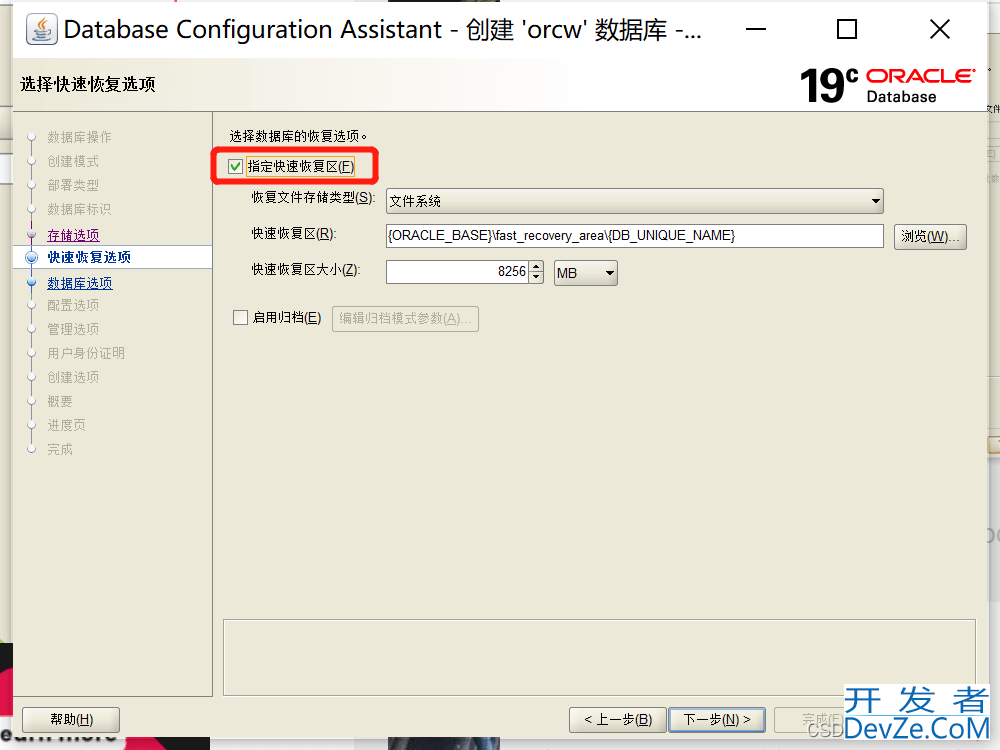The height and width of the screenshot is (750, 1000).
Task: Click the 编辑归档模式参数(A)... button
Action: pos(405,318)
